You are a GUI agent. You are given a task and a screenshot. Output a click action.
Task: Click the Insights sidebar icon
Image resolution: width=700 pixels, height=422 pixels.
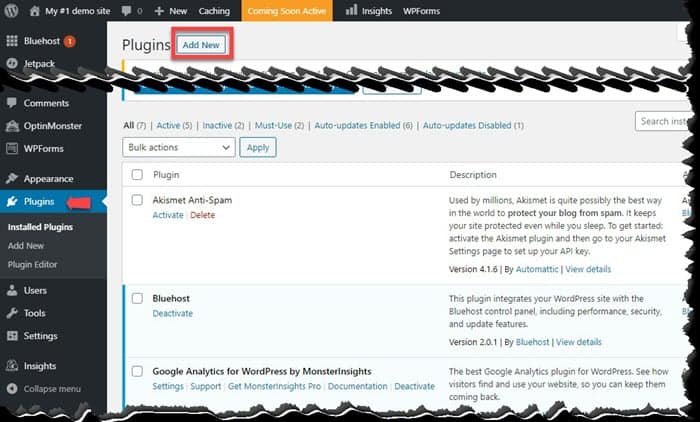[x=12, y=366]
